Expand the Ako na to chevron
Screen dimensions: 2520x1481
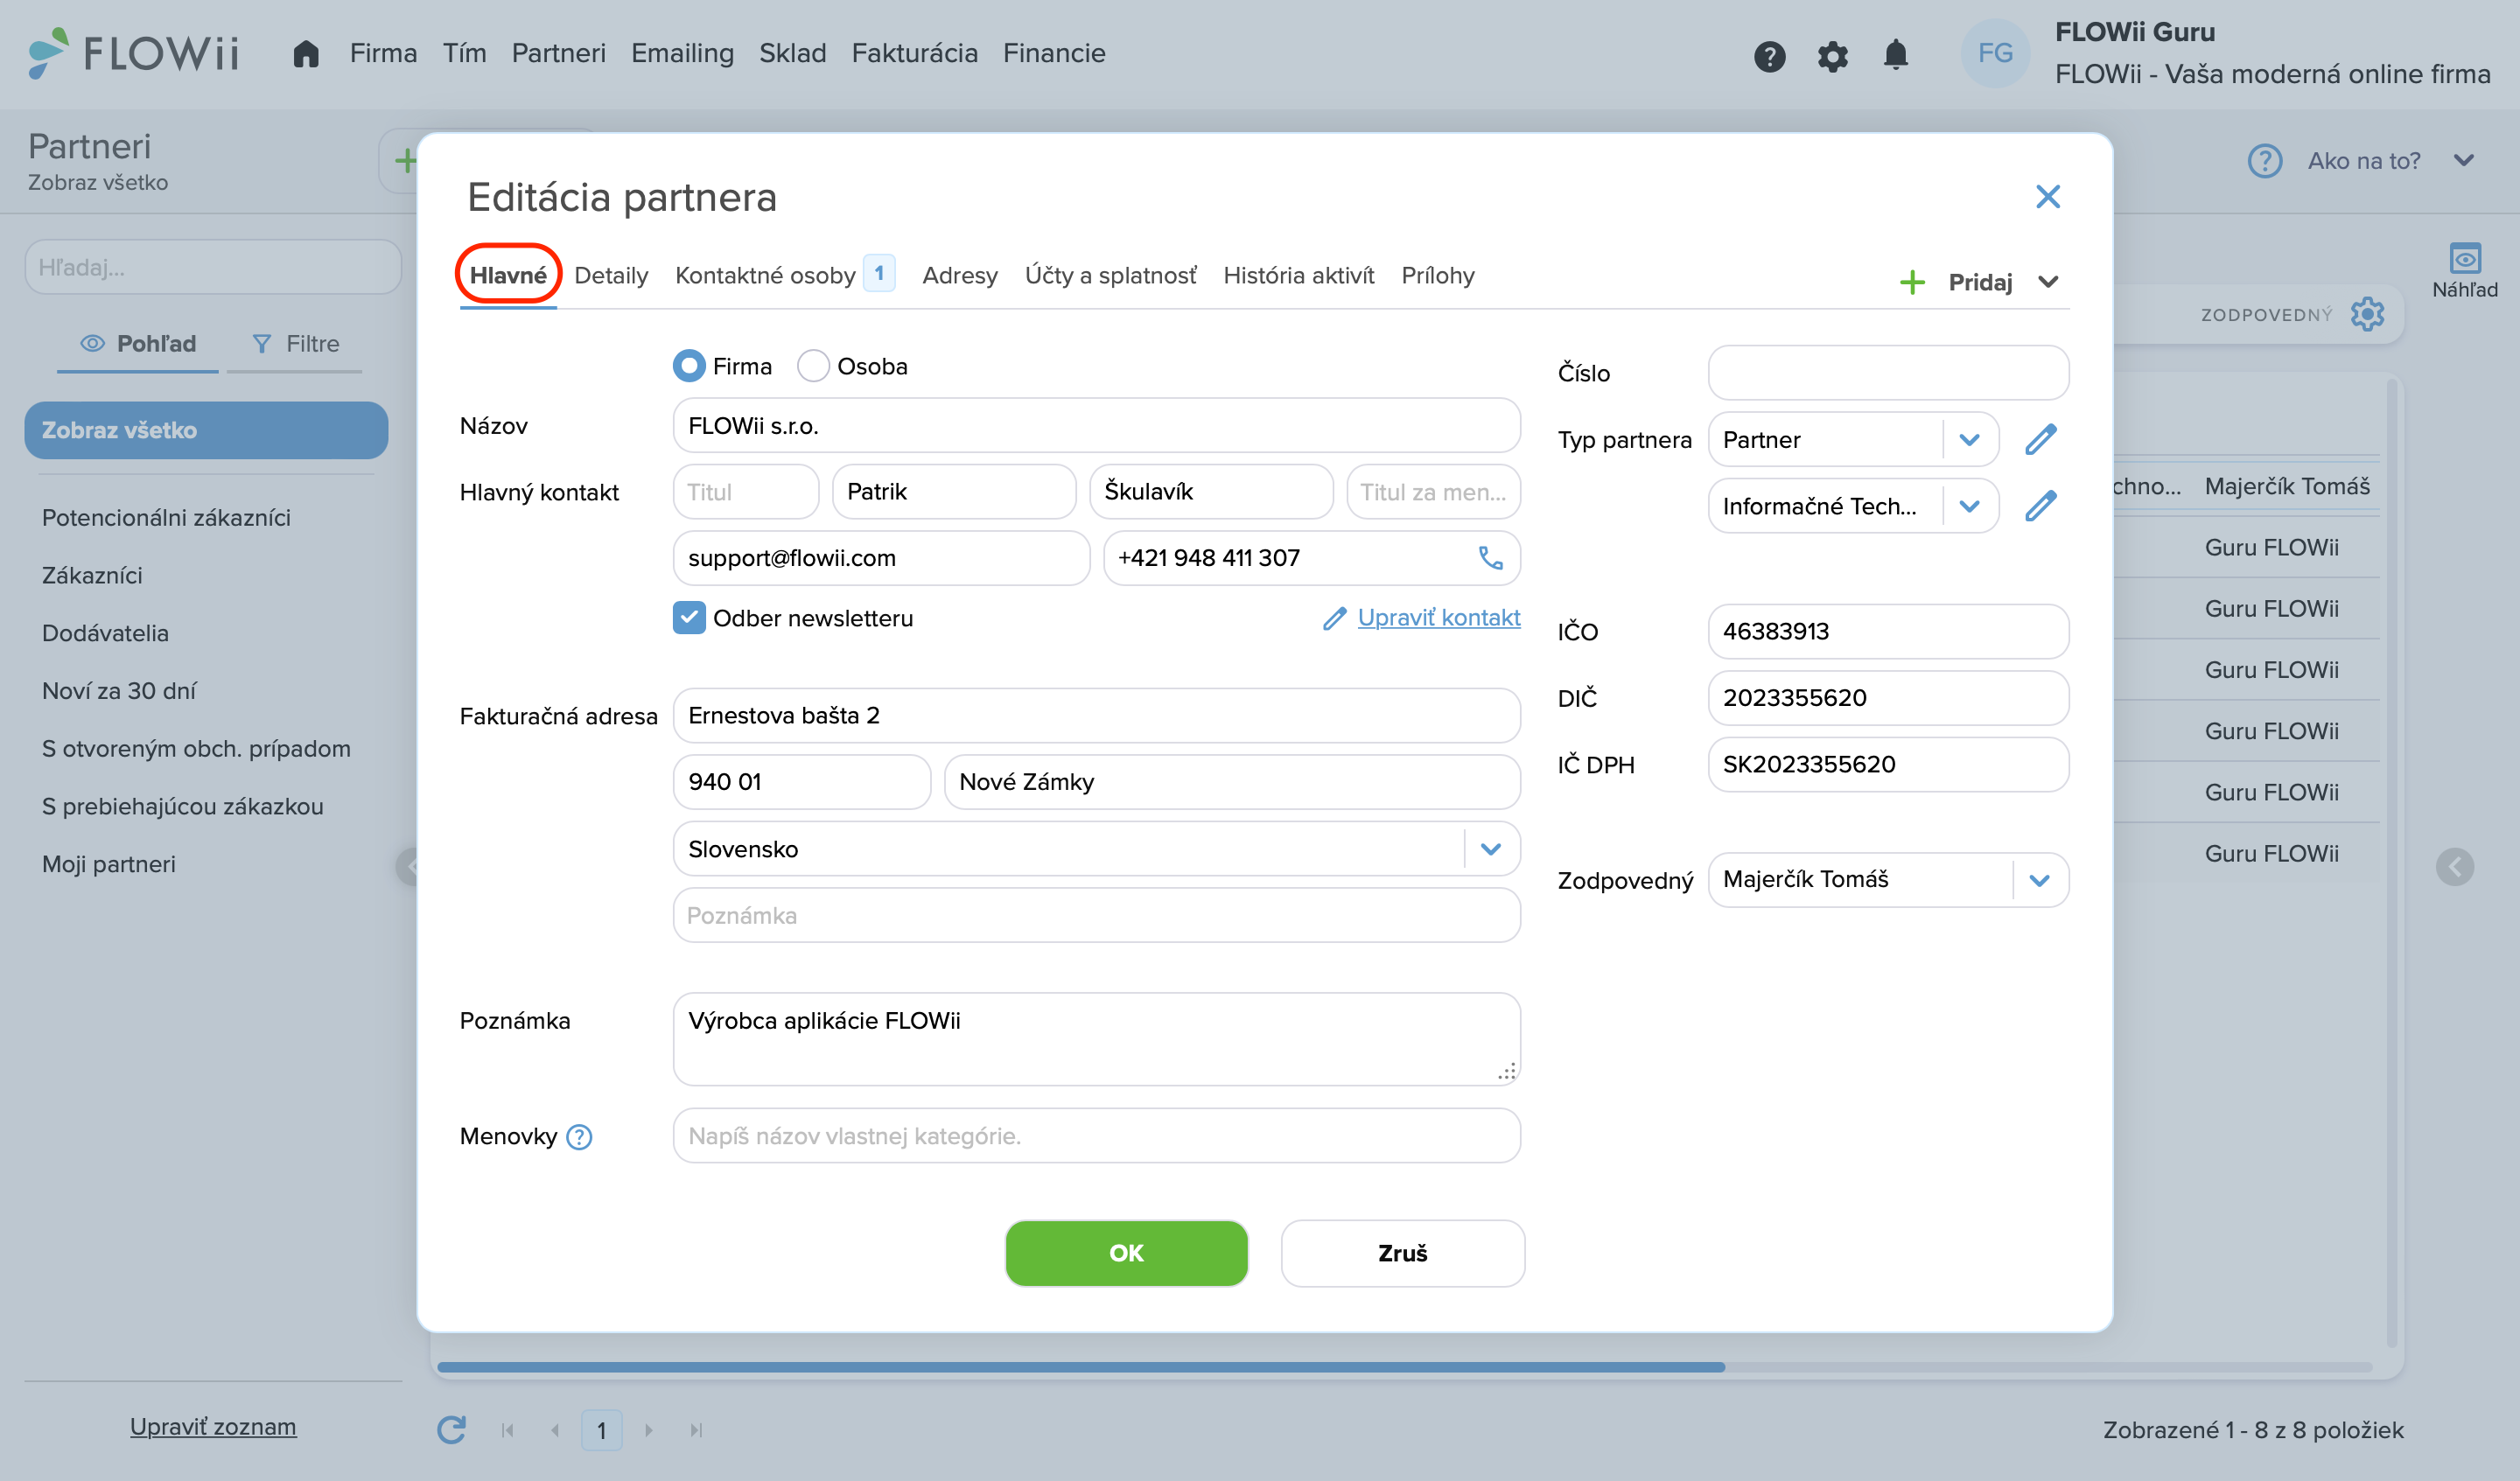(x=2463, y=161)
